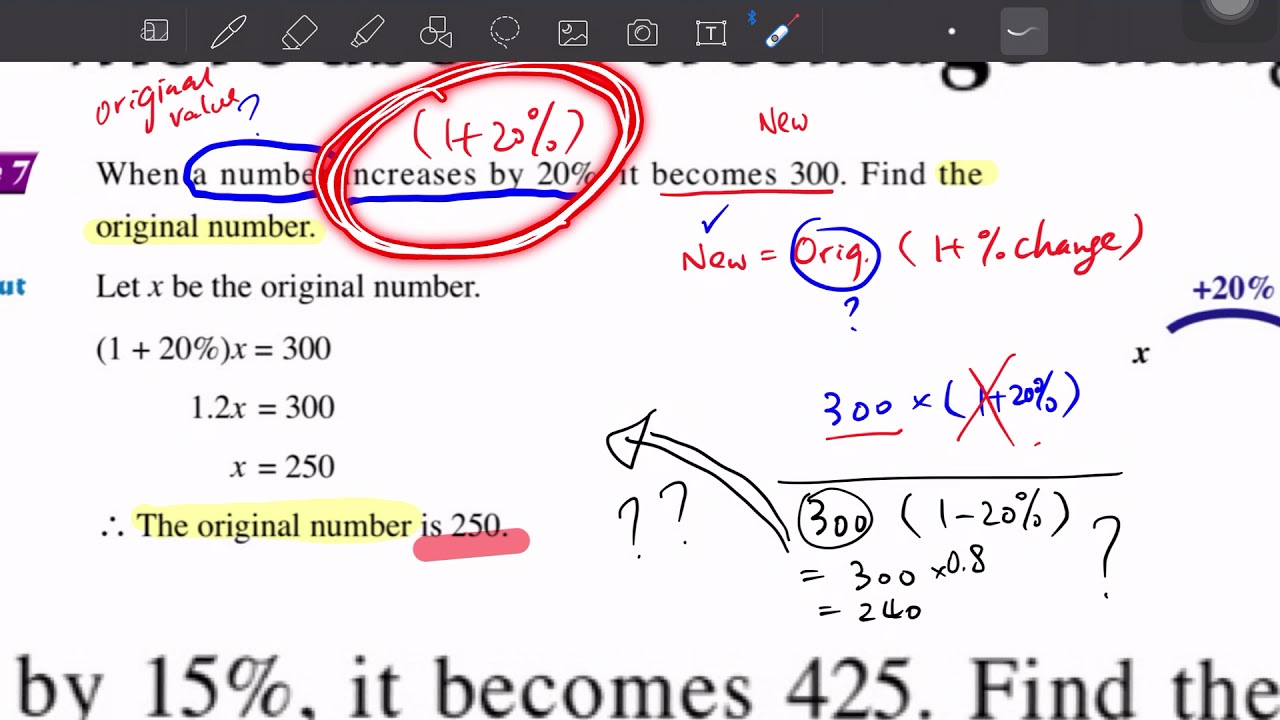Select the Highlighter tool
This screenshot has width=1280, height=720.
pyautogui.click(x=368, y=32)
